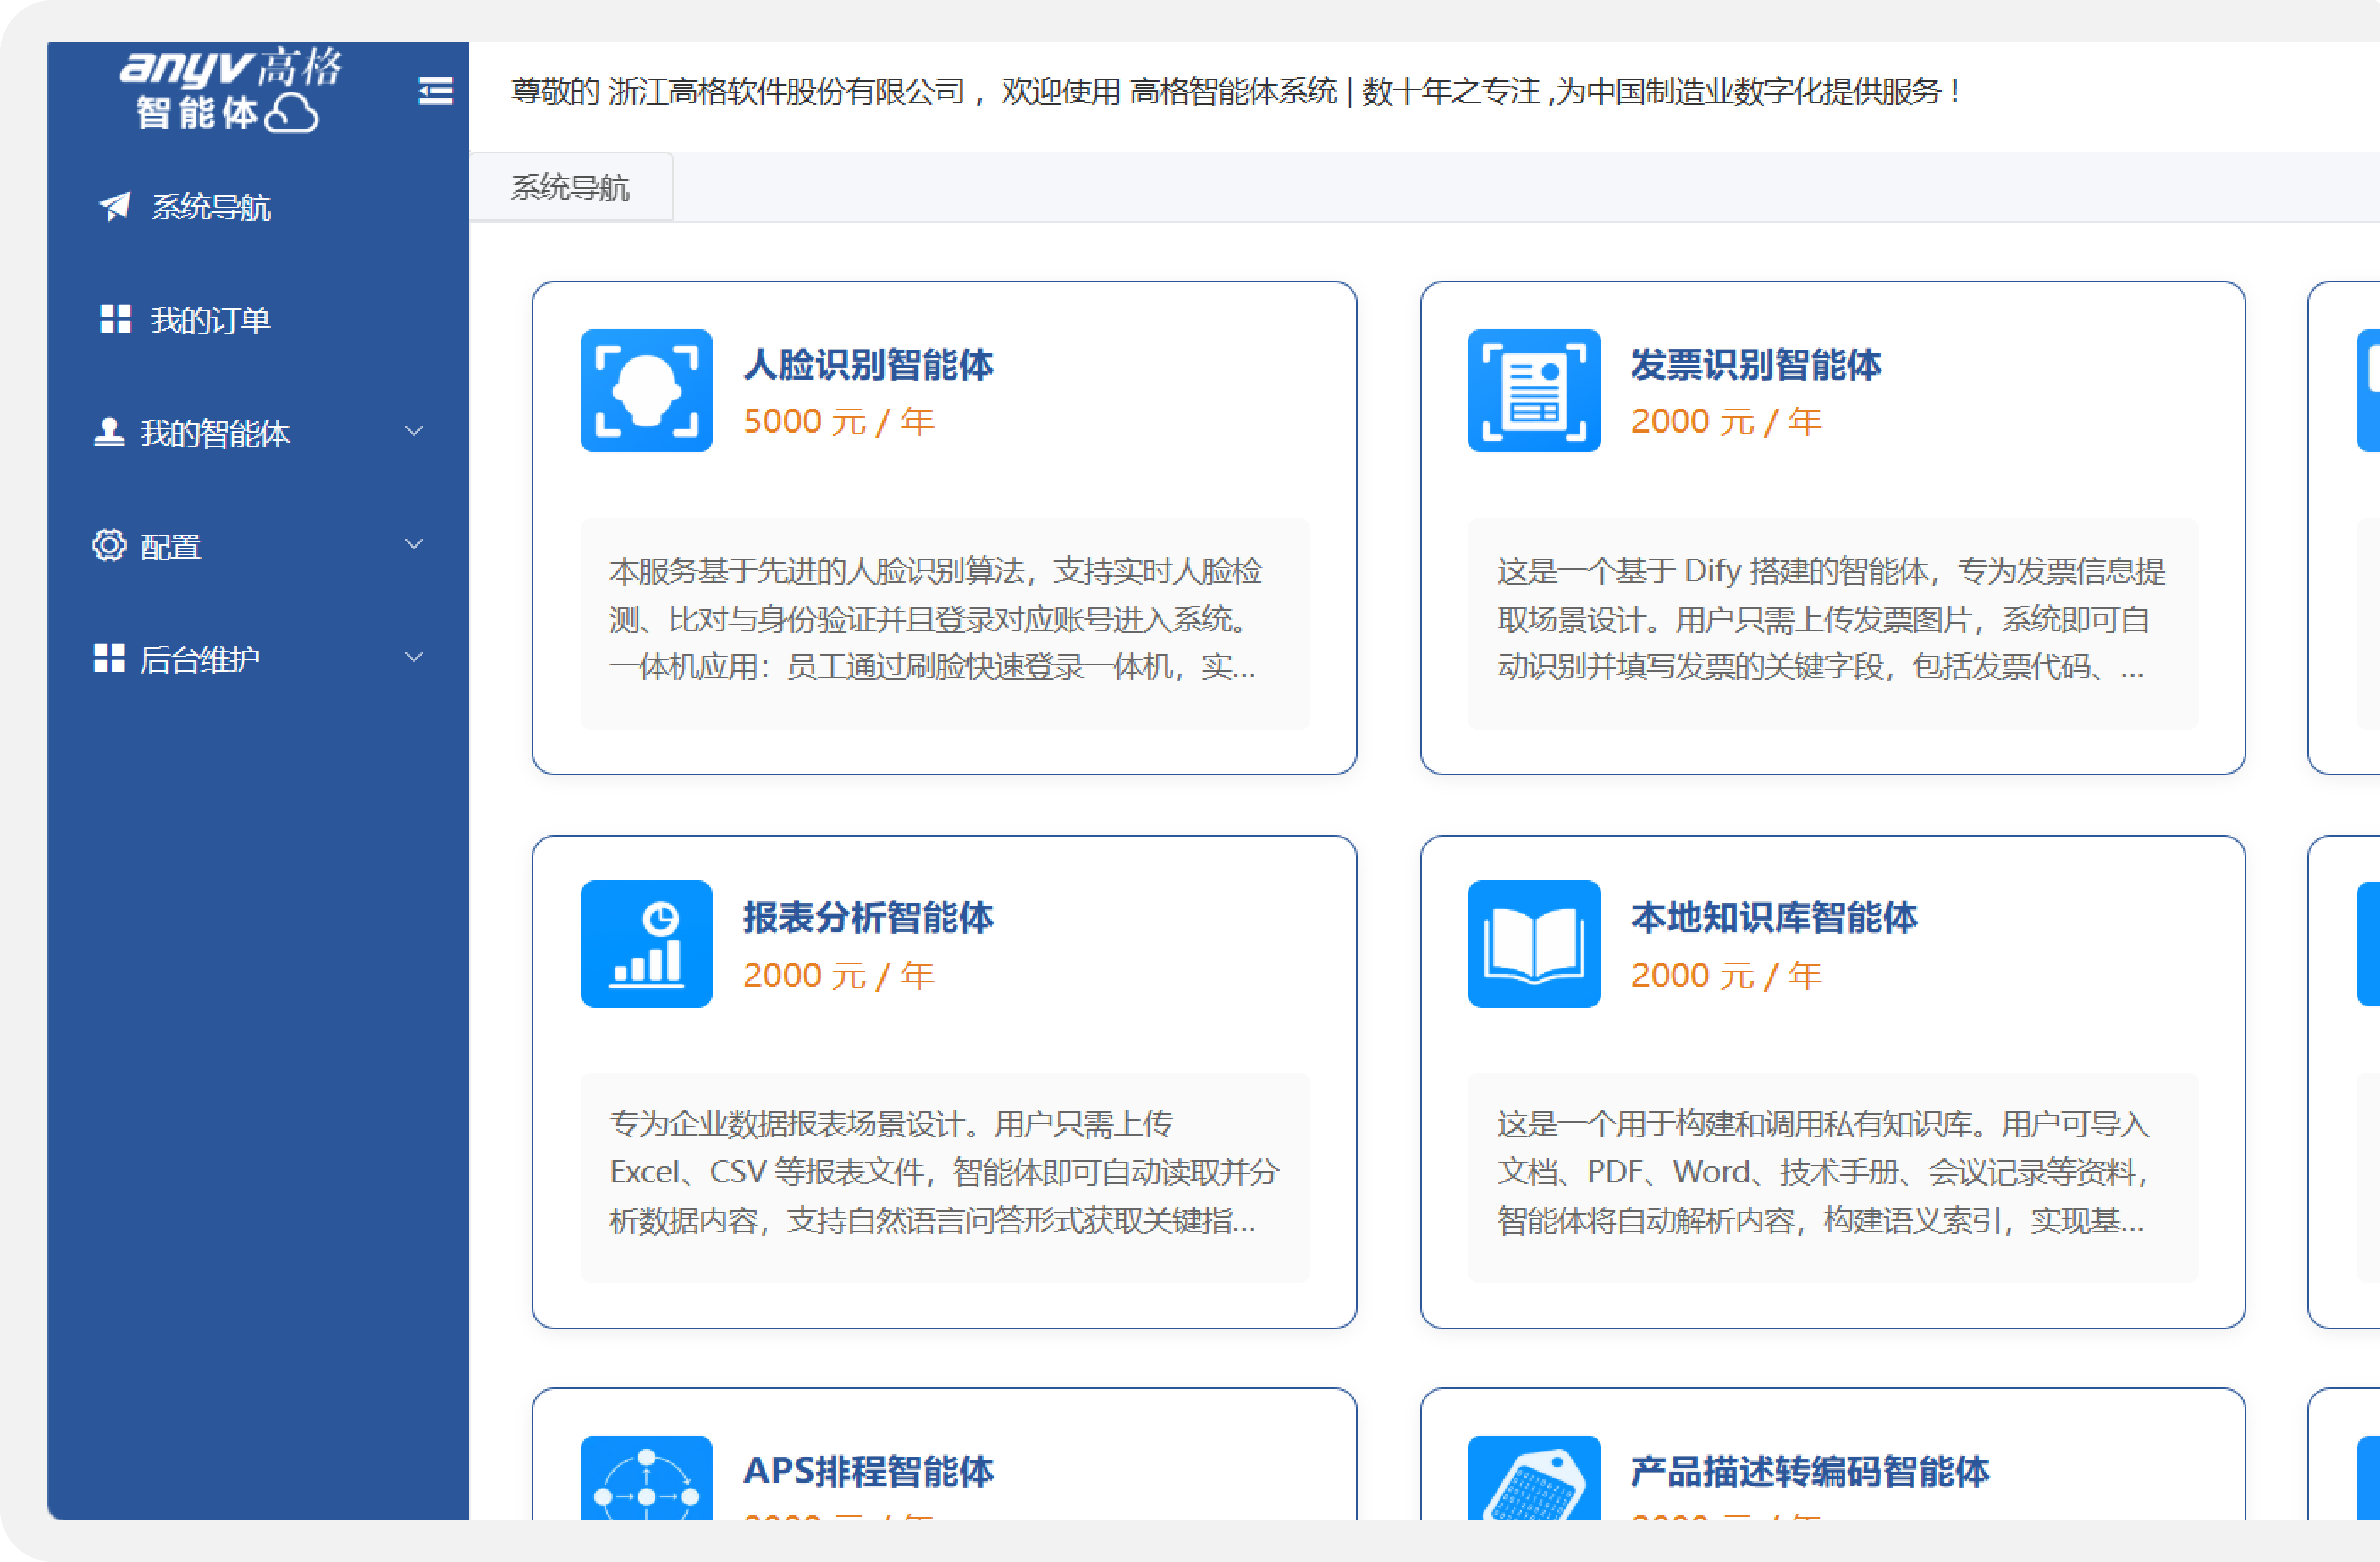The height and width of the screenshot is (1562, 2380).
Task: Click the 配置 gear icon
Action: [108, 545]
